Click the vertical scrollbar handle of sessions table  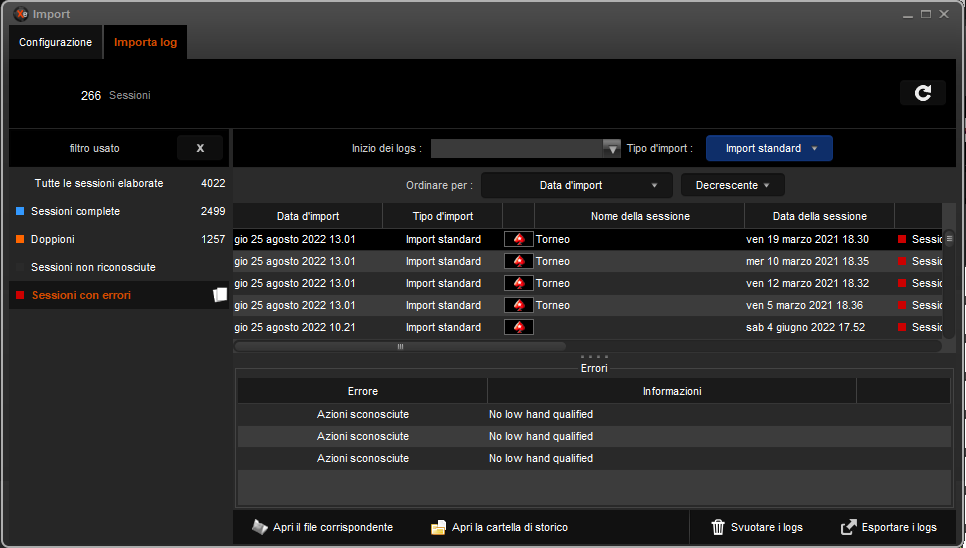pyautogui.click(x=949, y=239)
